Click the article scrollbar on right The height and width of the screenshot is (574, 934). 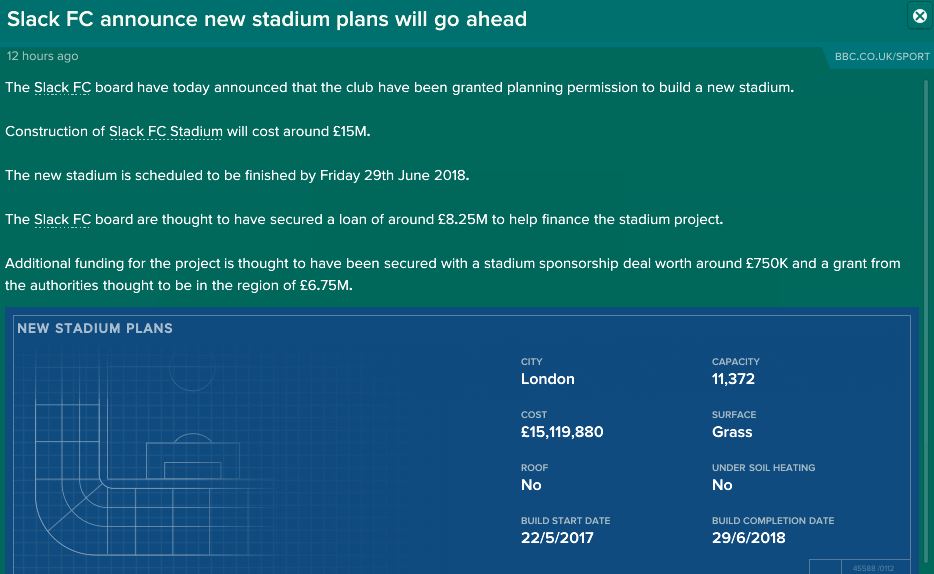coord(926,298)
